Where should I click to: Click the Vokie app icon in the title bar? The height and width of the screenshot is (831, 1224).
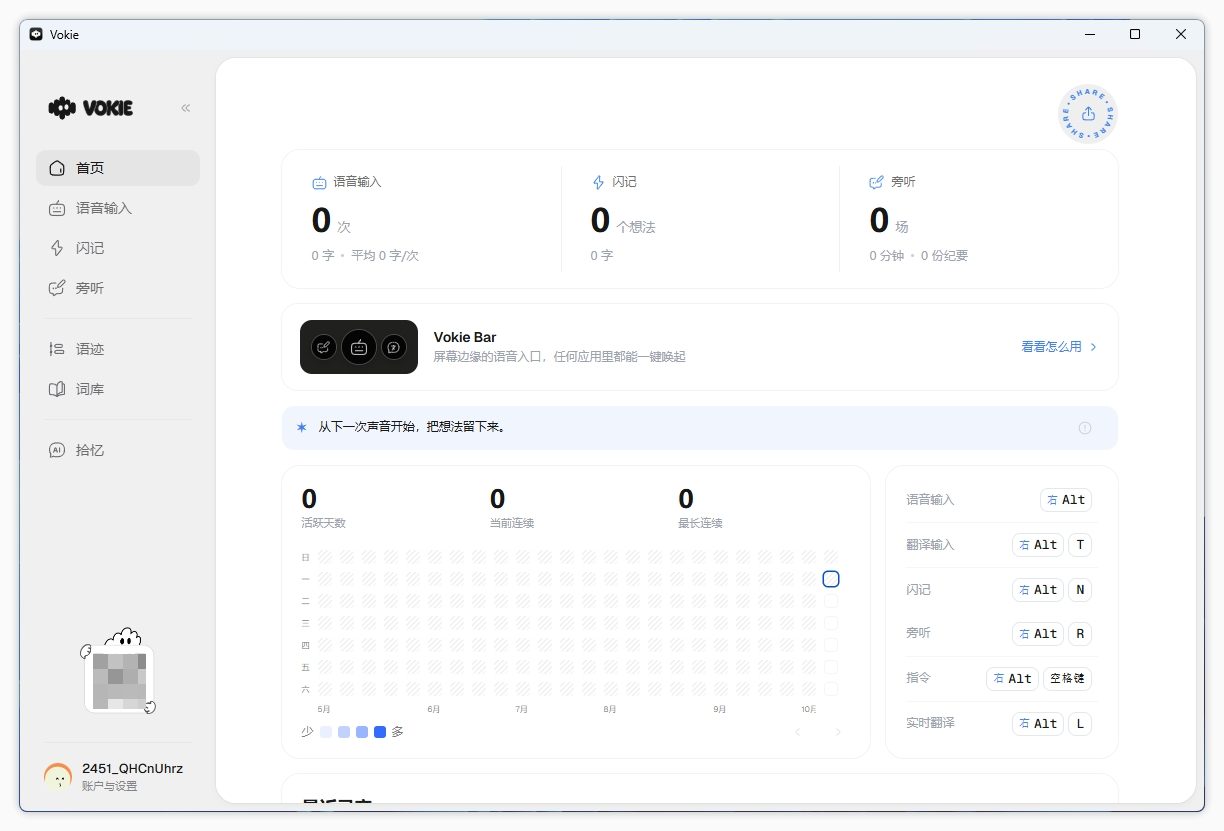click(36, 34)
